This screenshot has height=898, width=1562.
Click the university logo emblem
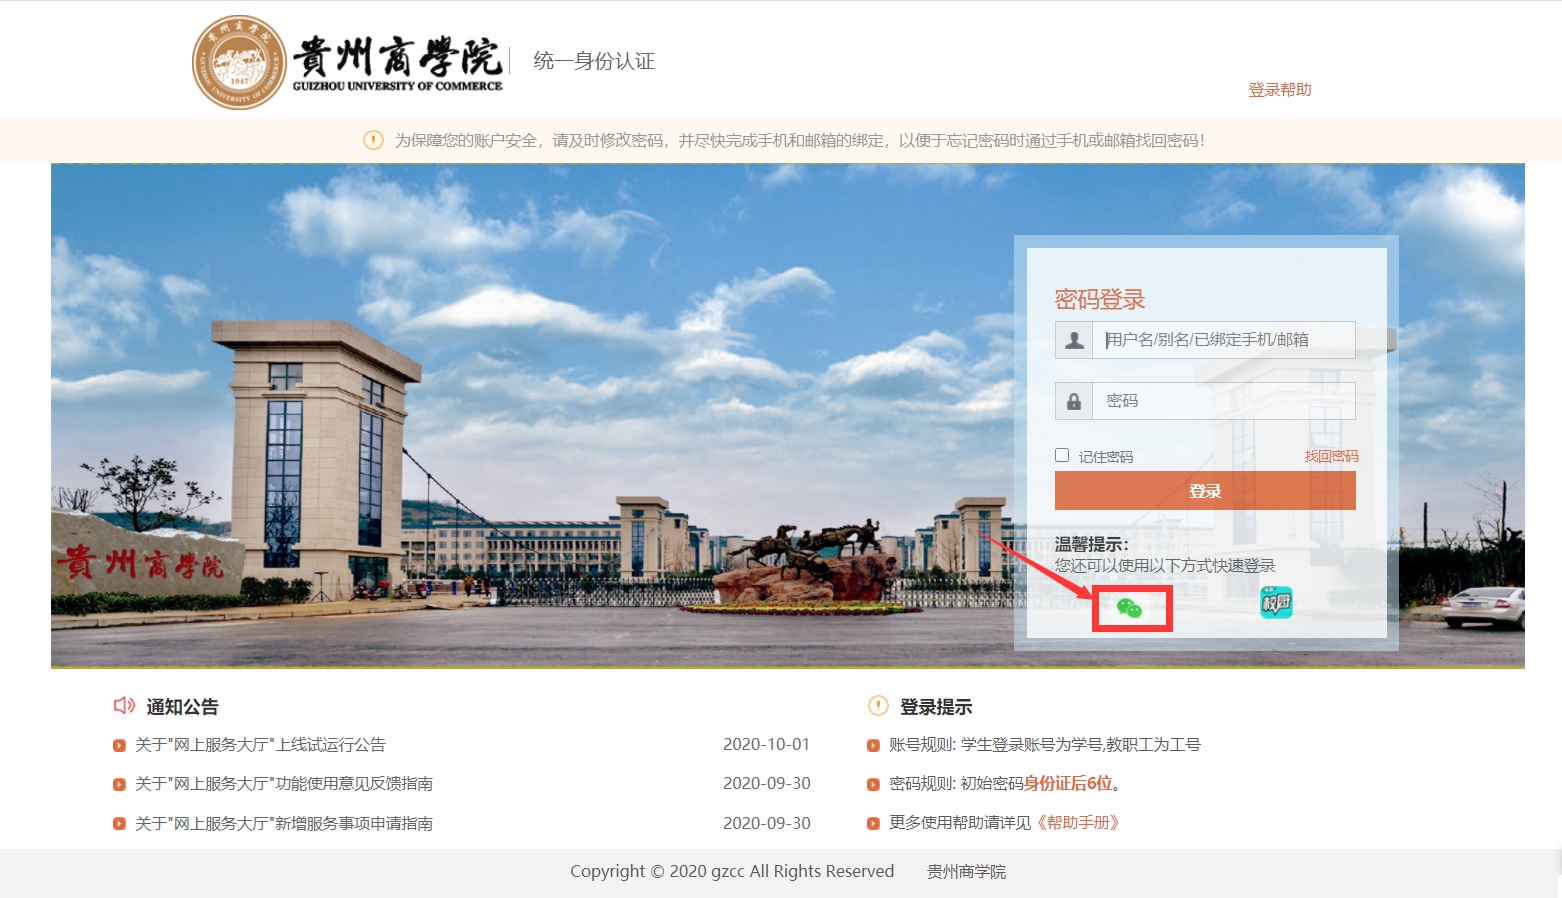(239, 62)
